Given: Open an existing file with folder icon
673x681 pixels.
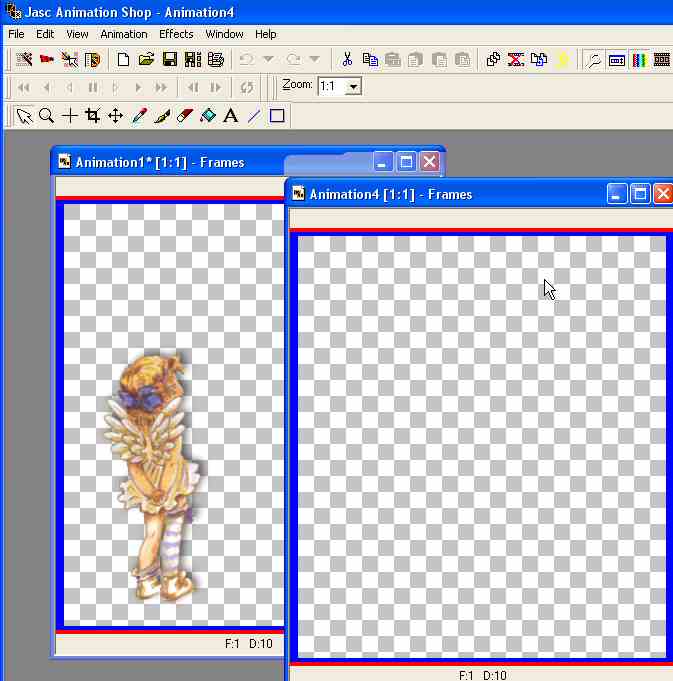Looking at the screenshot, I should tap(146, 59).
